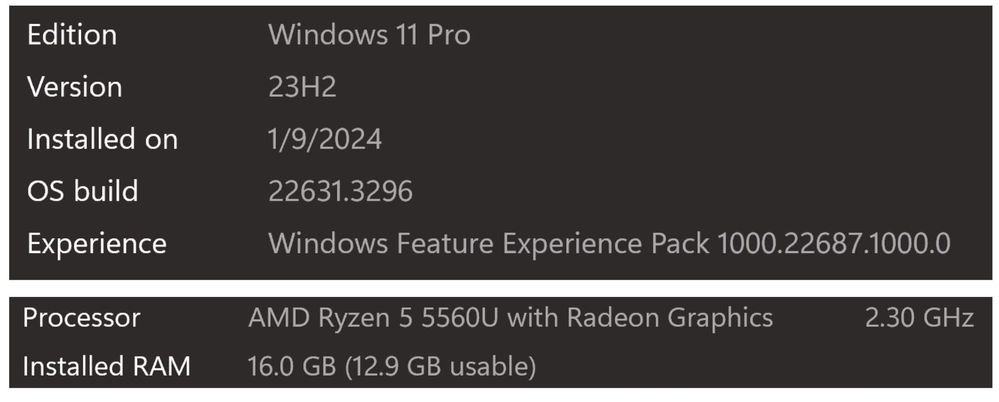The width and height of the screenshot is (999, 402).
Task: Click the 1/9/2024 install date
Action: [325, 139]
